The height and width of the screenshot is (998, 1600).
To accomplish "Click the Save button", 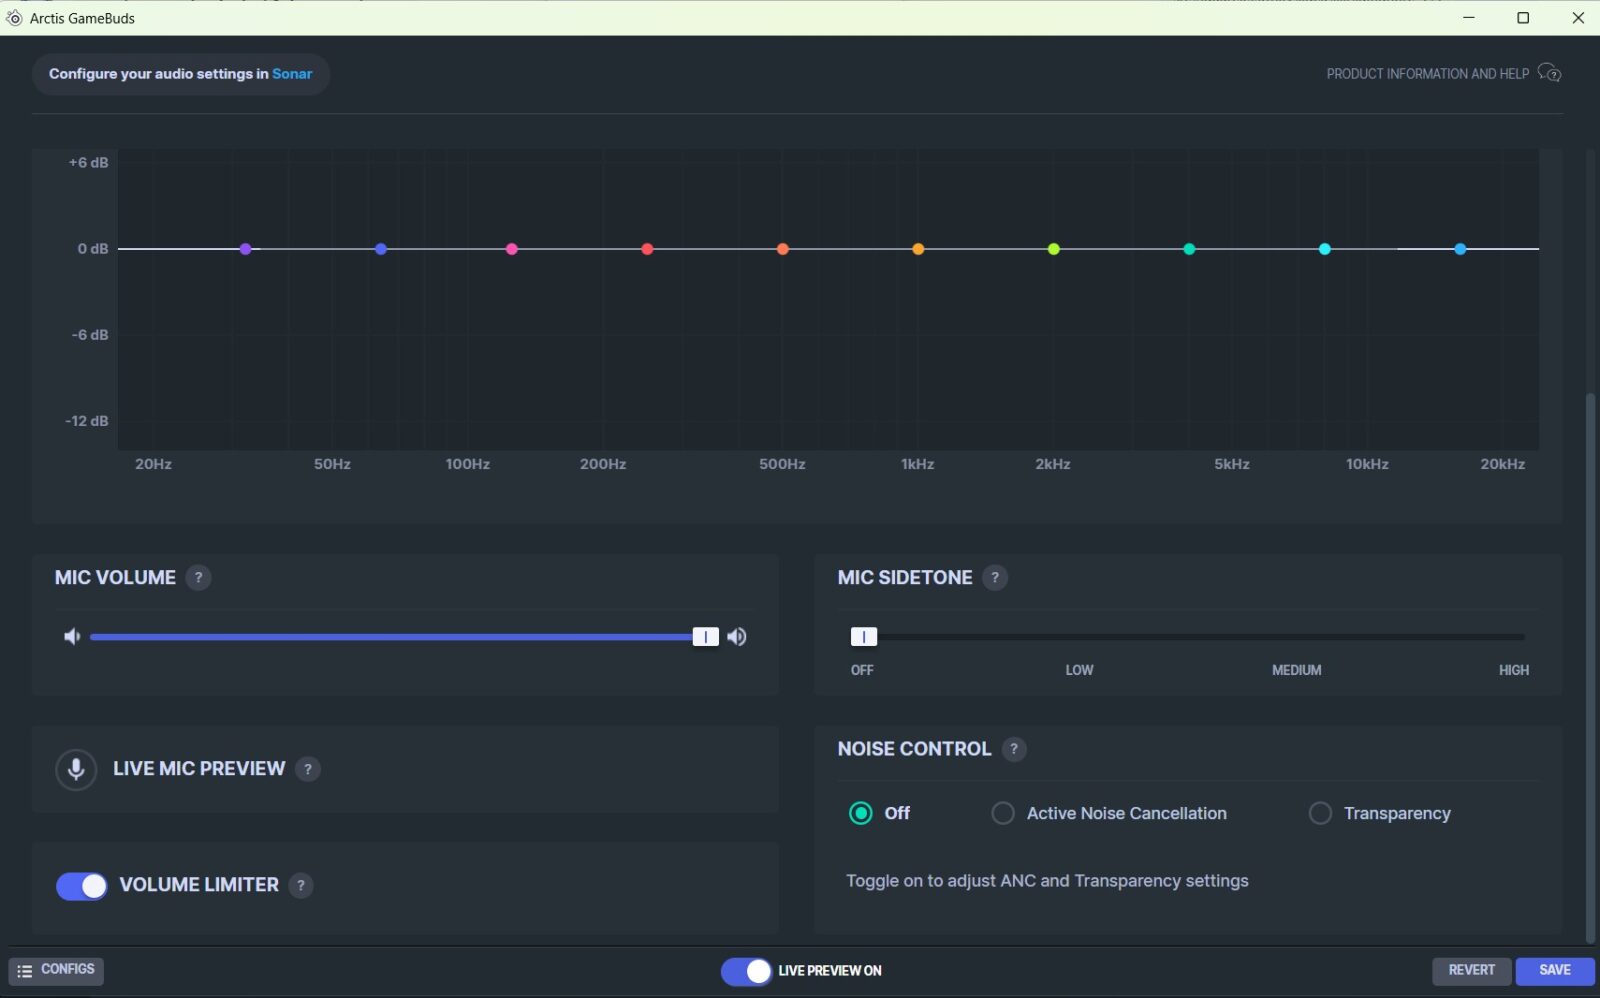I will point(1554,970).
